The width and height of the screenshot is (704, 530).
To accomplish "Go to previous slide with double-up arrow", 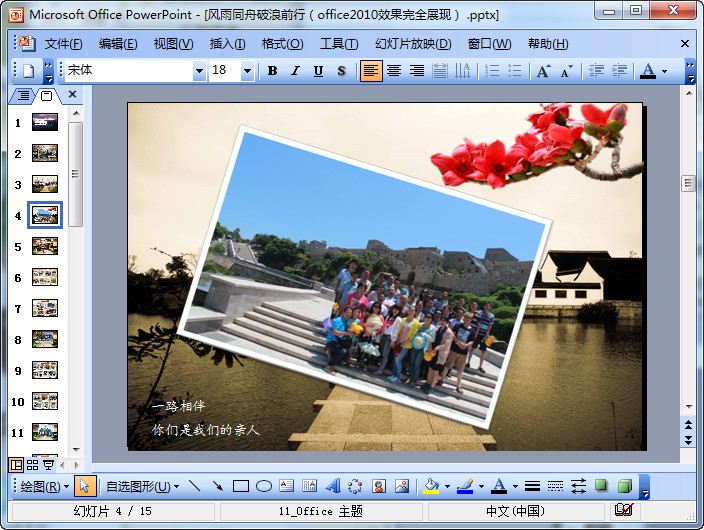I will [x=688, y=424].
